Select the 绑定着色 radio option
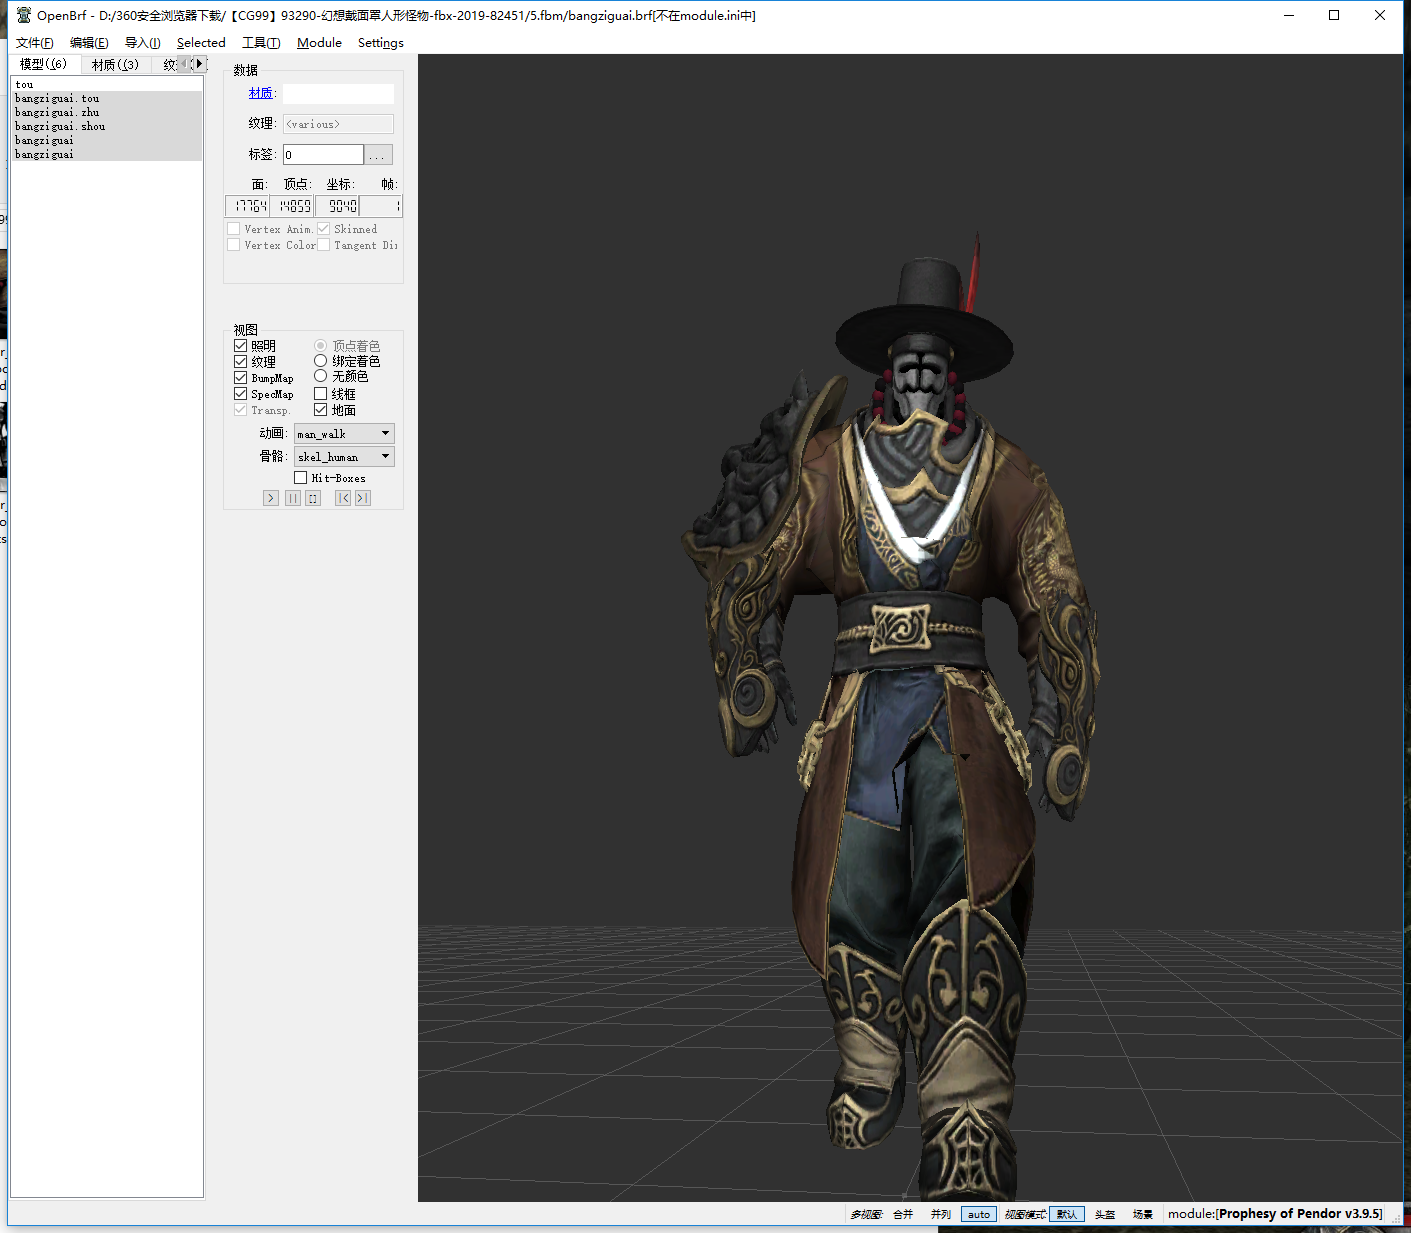The width and height of the screenshot is (1411, 1233). click(x=320, y=361)
